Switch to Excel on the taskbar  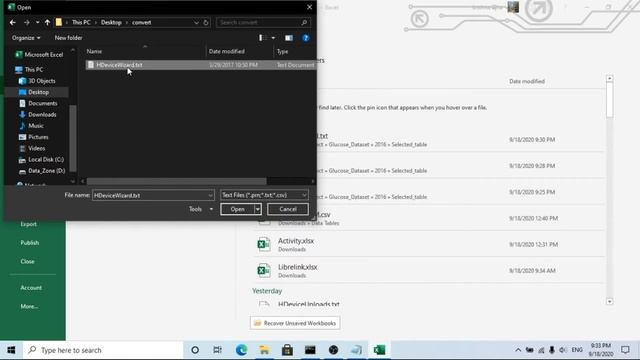click(379, 350)
